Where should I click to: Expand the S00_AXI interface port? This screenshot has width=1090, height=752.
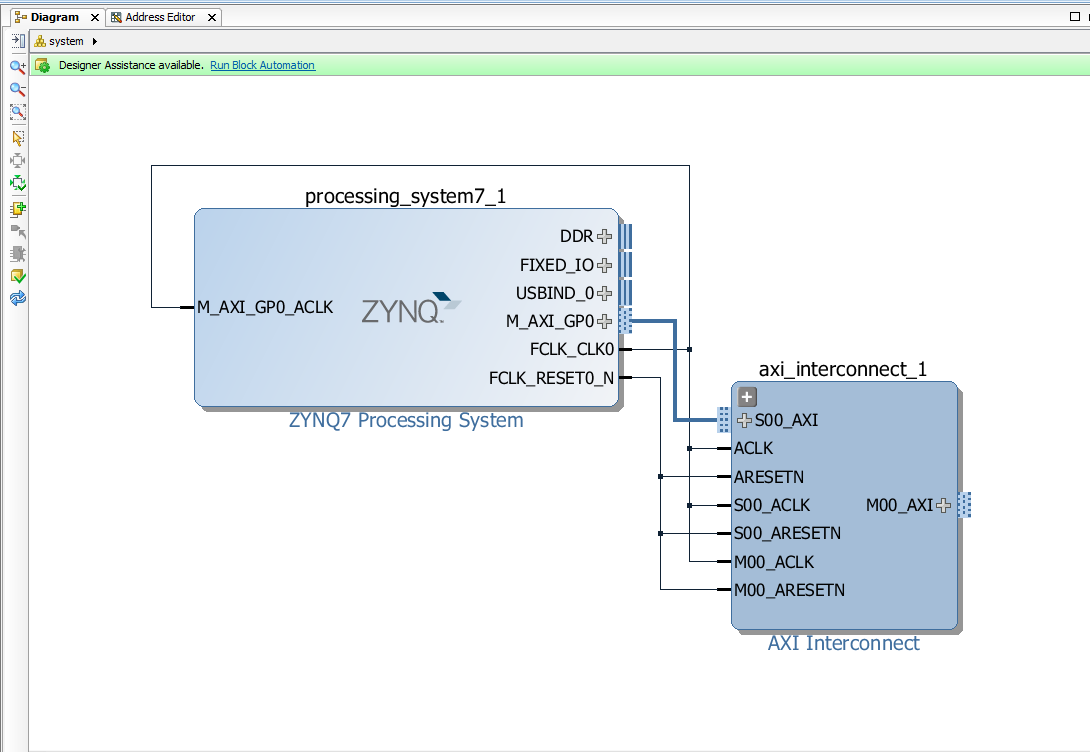(743, 420)
